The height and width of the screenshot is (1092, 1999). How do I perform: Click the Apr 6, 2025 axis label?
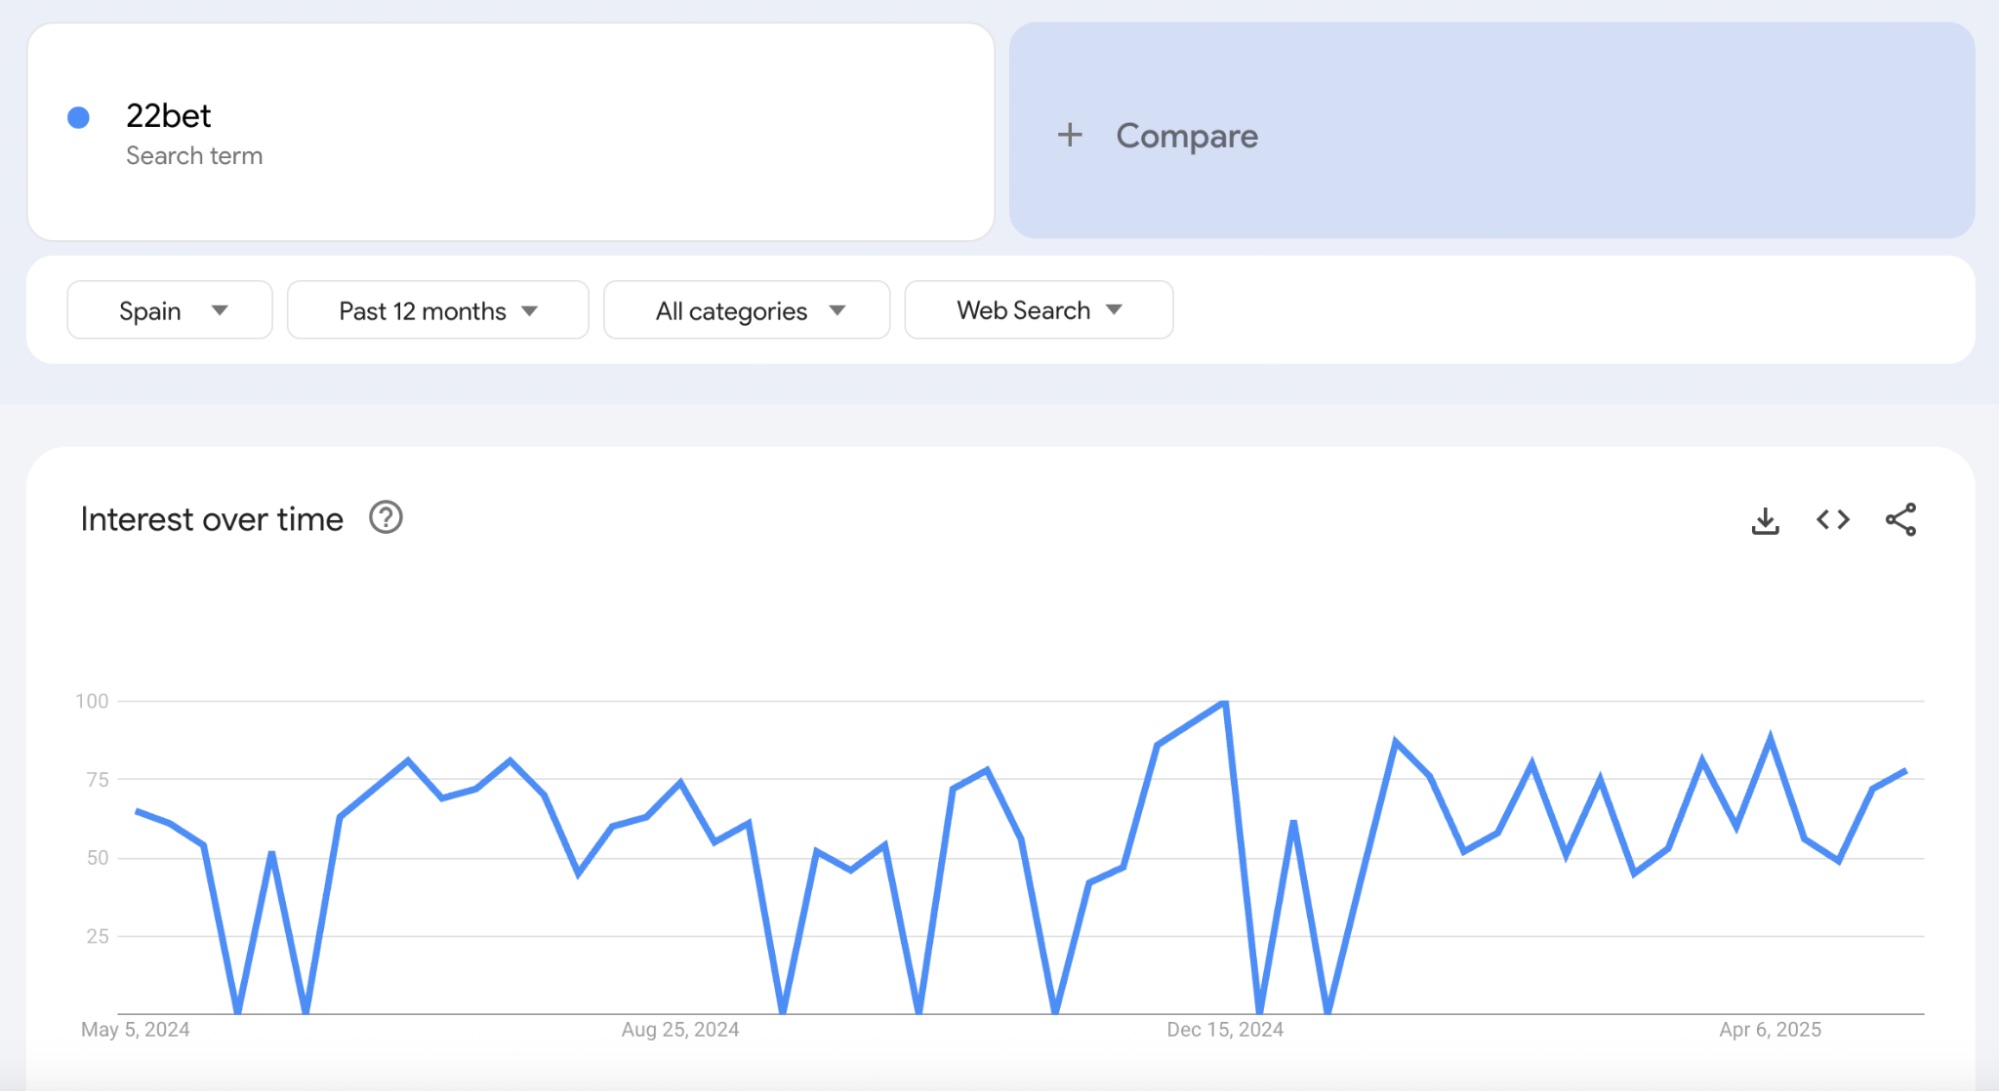(x=1770, y=1029)
